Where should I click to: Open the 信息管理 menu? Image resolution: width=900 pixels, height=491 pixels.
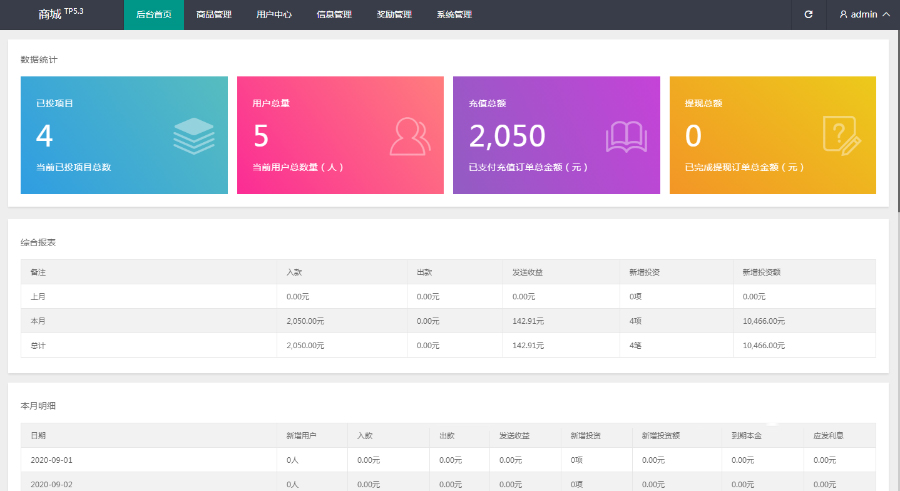coord(334,15)
